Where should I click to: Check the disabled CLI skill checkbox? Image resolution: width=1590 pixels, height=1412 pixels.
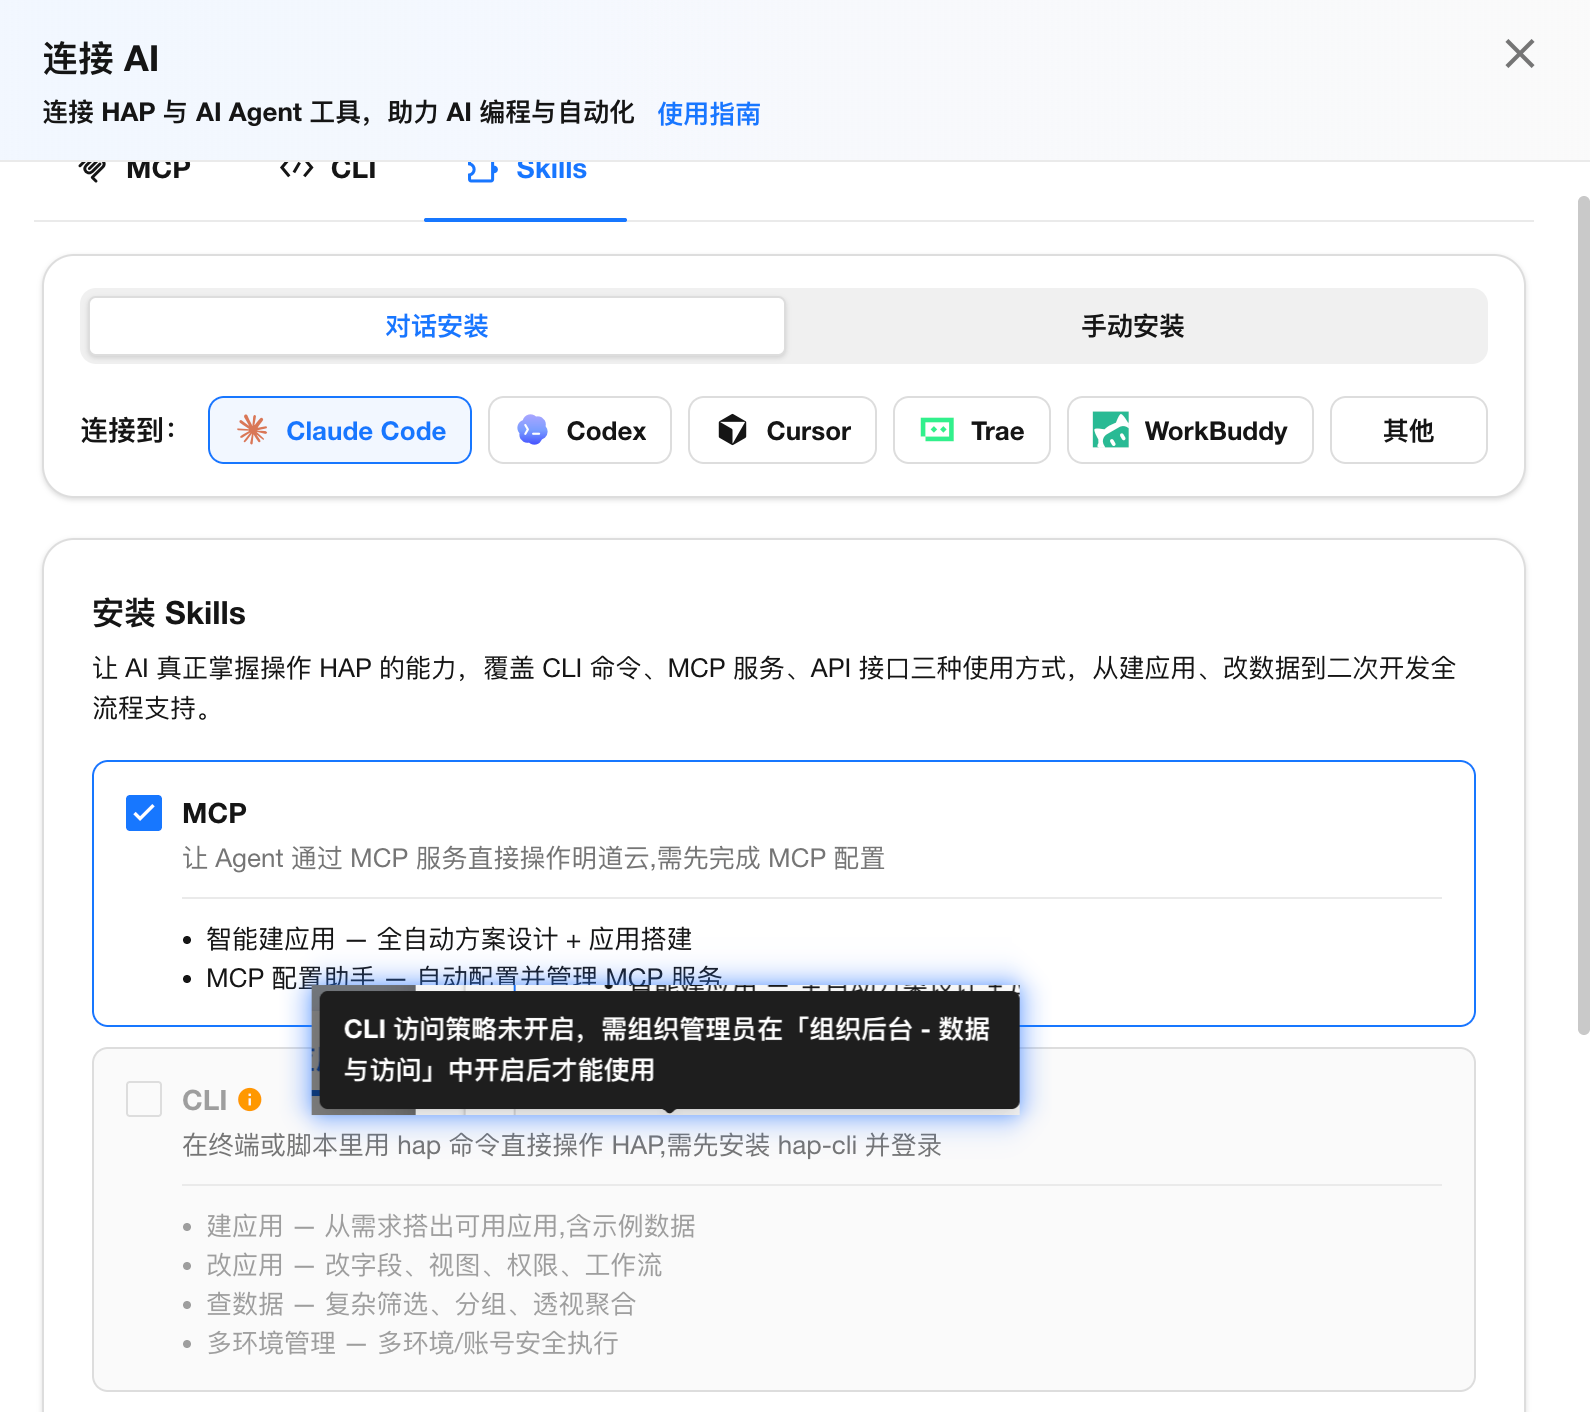(x=144, y=1099)
